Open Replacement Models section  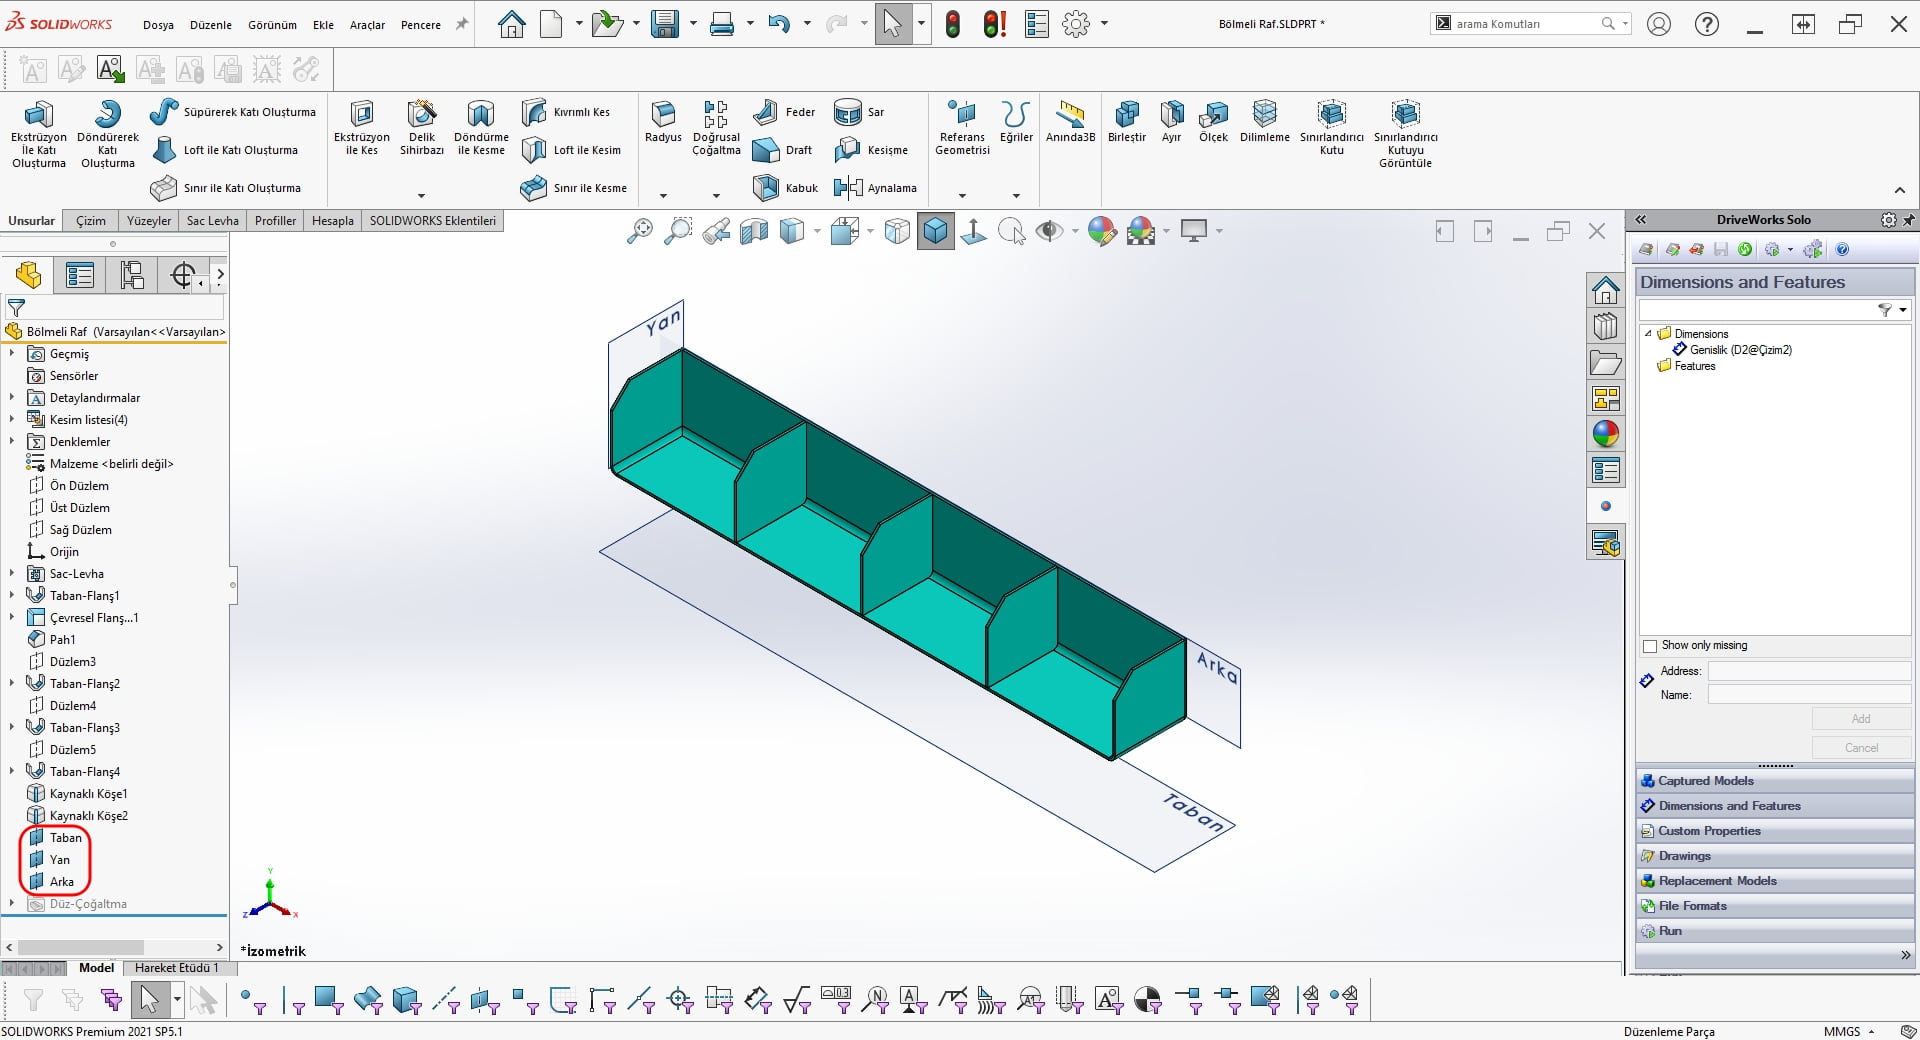[1776, 881]
